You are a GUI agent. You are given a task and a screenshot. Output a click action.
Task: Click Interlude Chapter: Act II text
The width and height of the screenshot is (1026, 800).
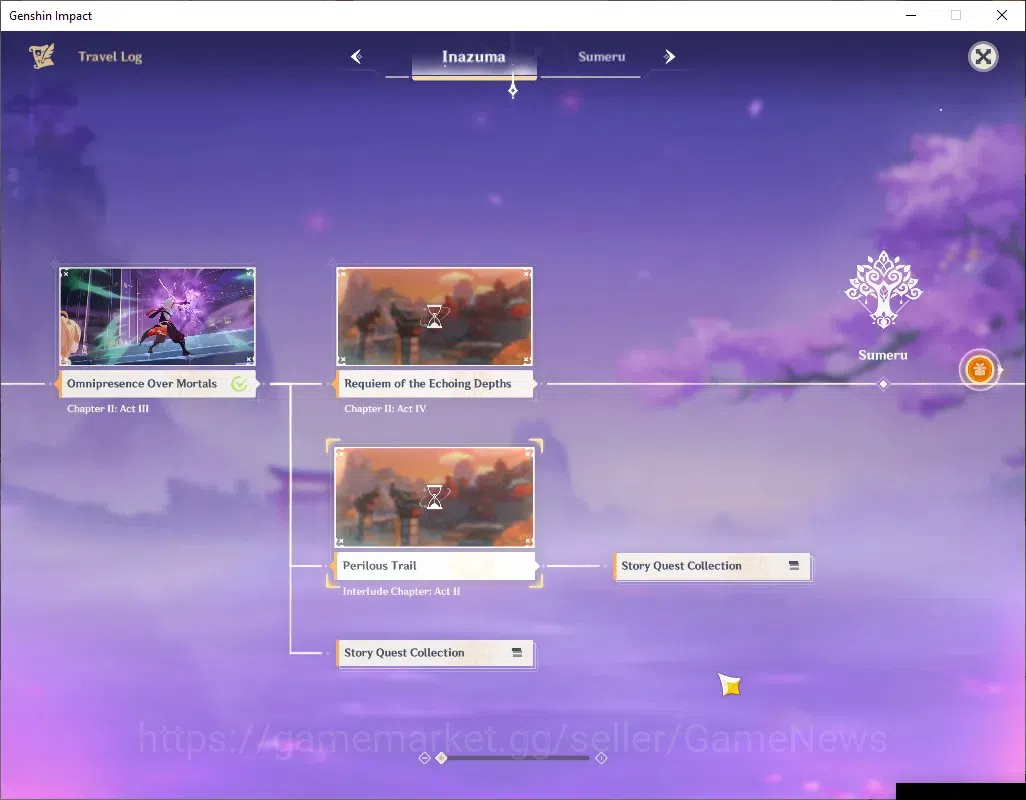coord(401,591)
